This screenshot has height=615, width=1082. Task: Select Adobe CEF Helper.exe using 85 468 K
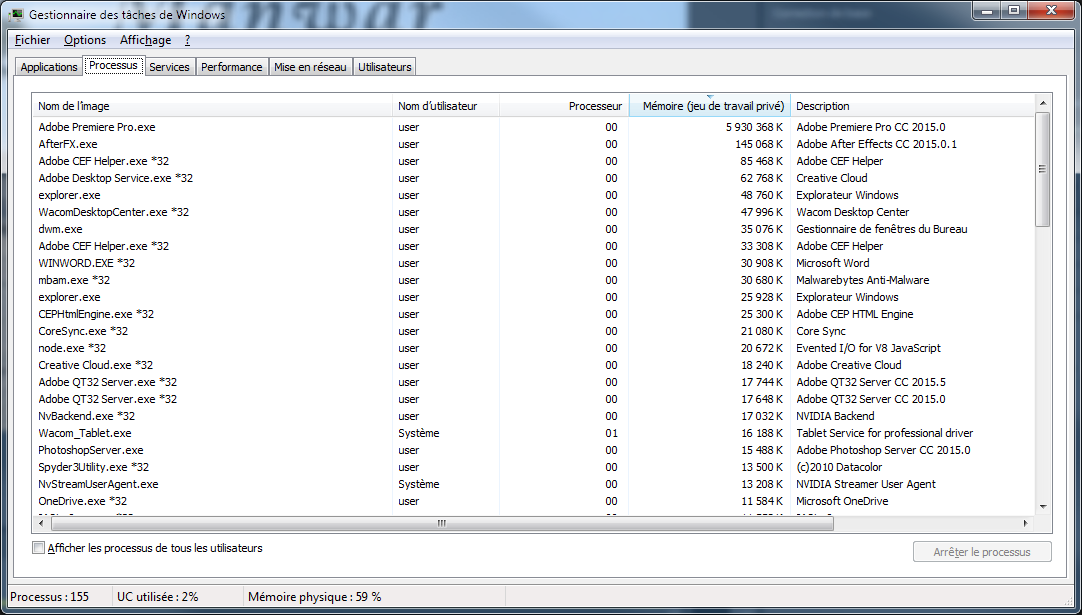pyautogui.click(x=533, y=161)
